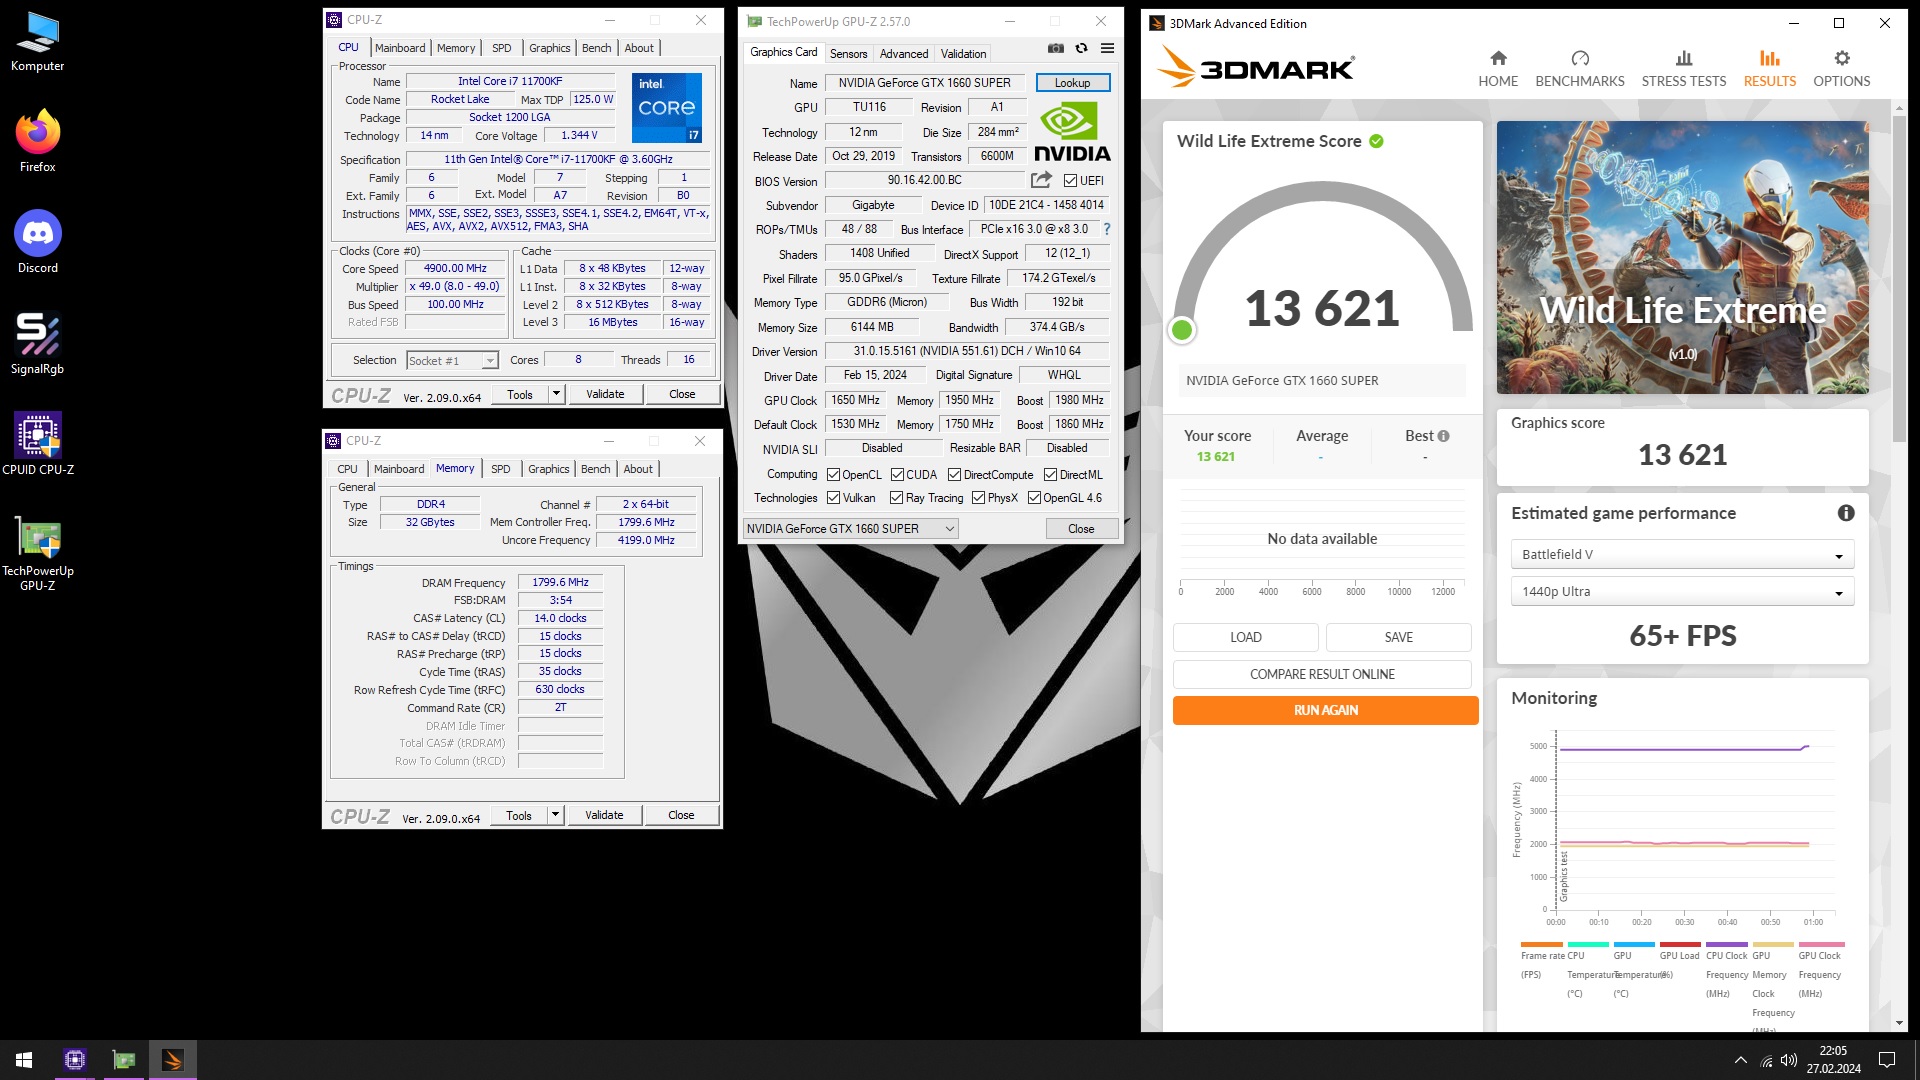The width and height of the screenshot is (1920, 1080).
Task: Switch to Mainboard tab in top CPU-Z
Action: pos(400,48)
